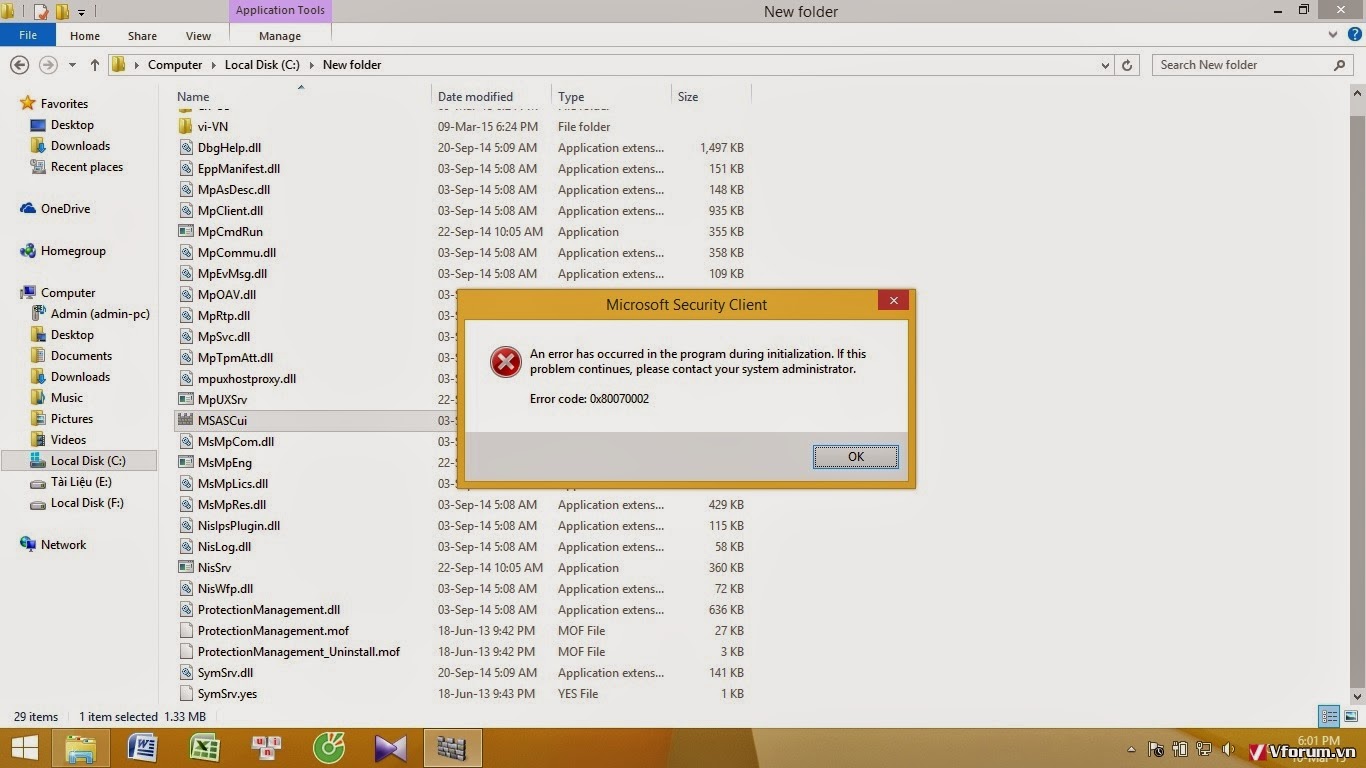Switch to the View ribbon tab
Screen dimensions: 1366x768
198,36
